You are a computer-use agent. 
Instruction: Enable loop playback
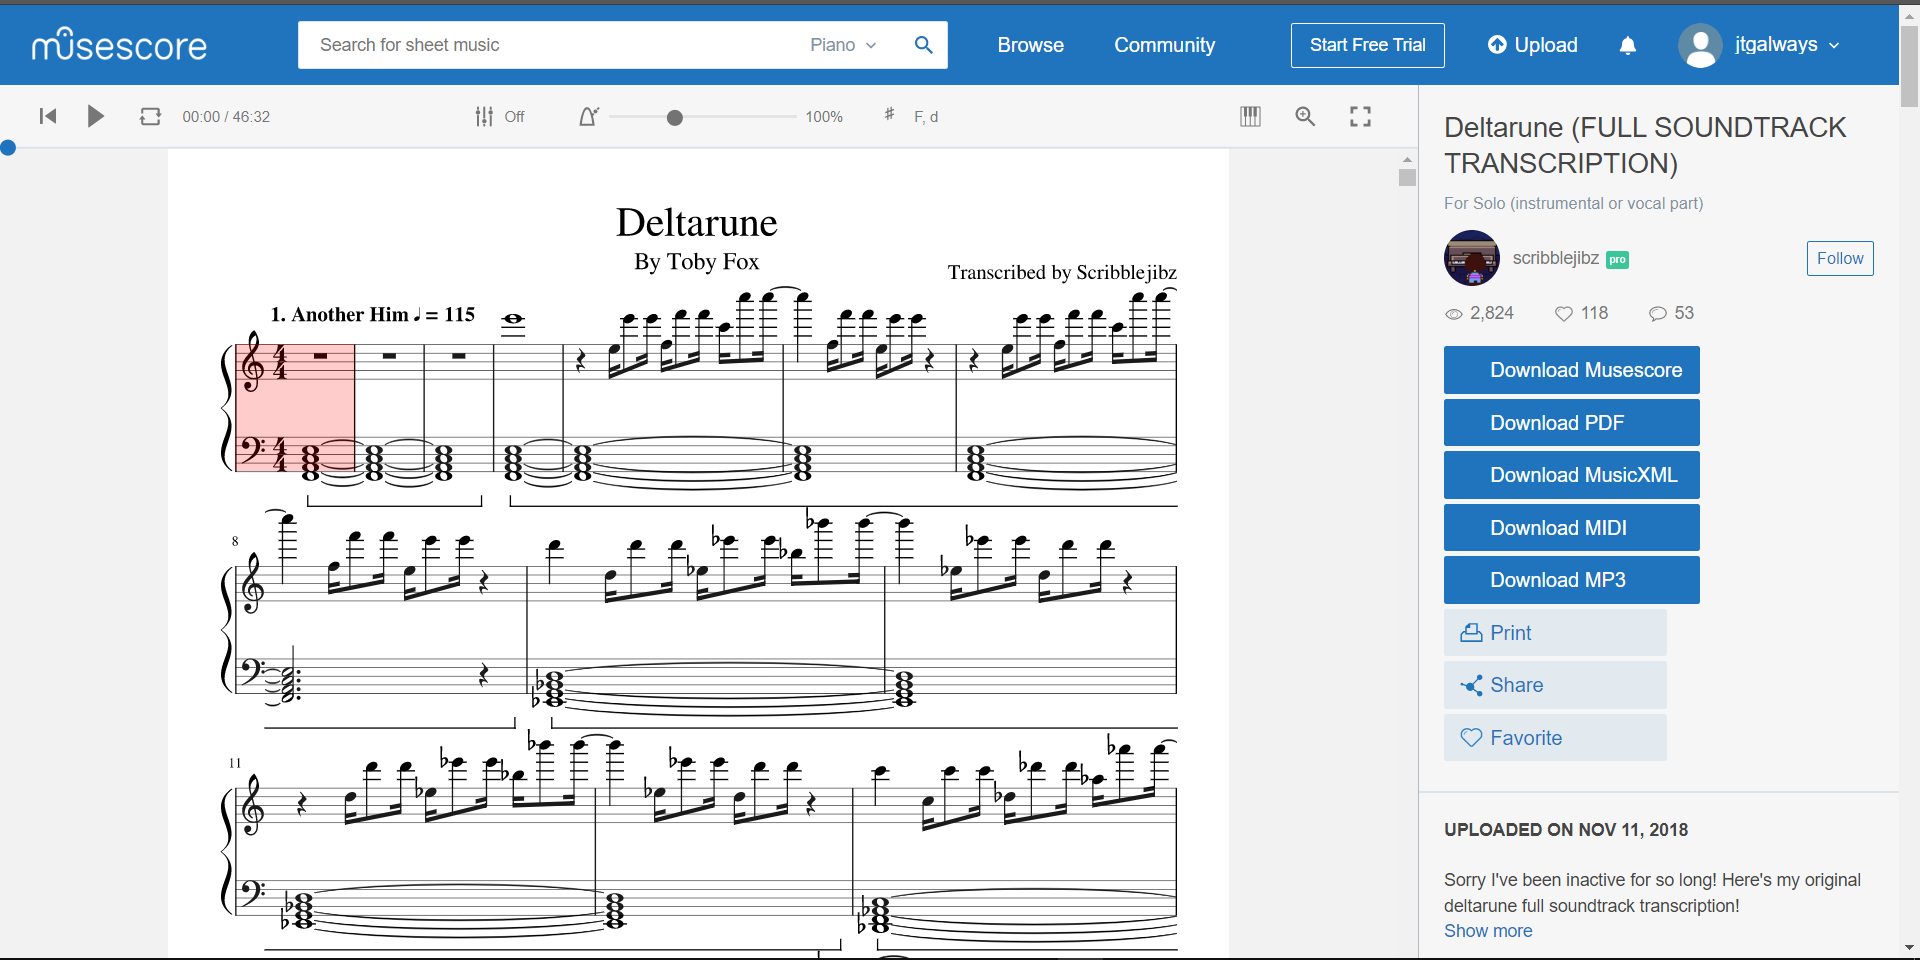[x=150, y=116]
